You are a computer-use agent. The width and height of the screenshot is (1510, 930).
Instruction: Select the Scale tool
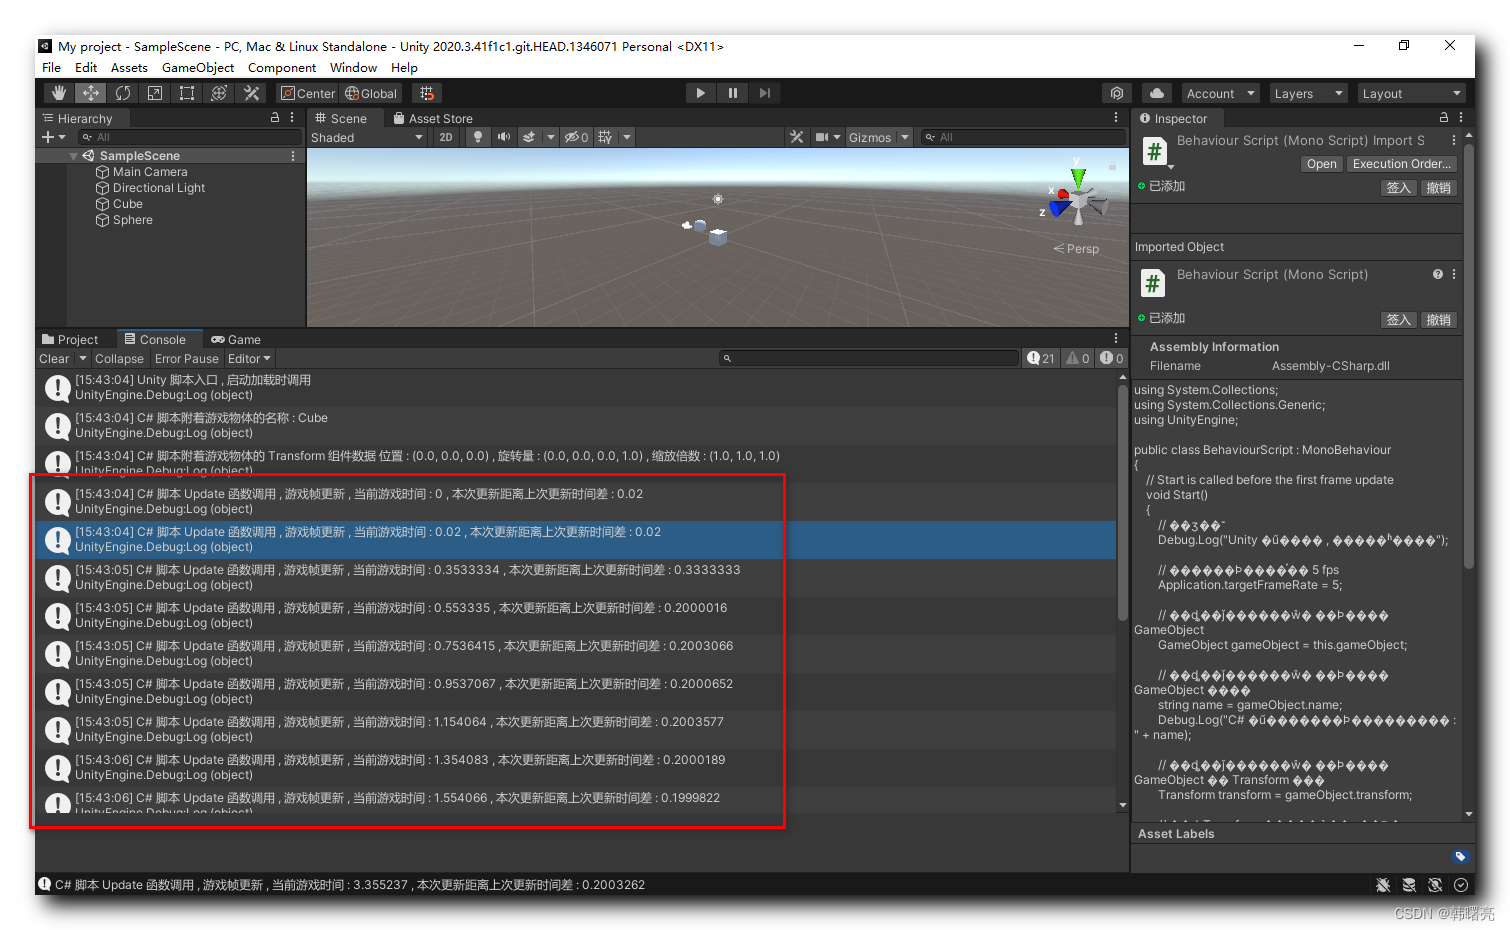[154, 92]
